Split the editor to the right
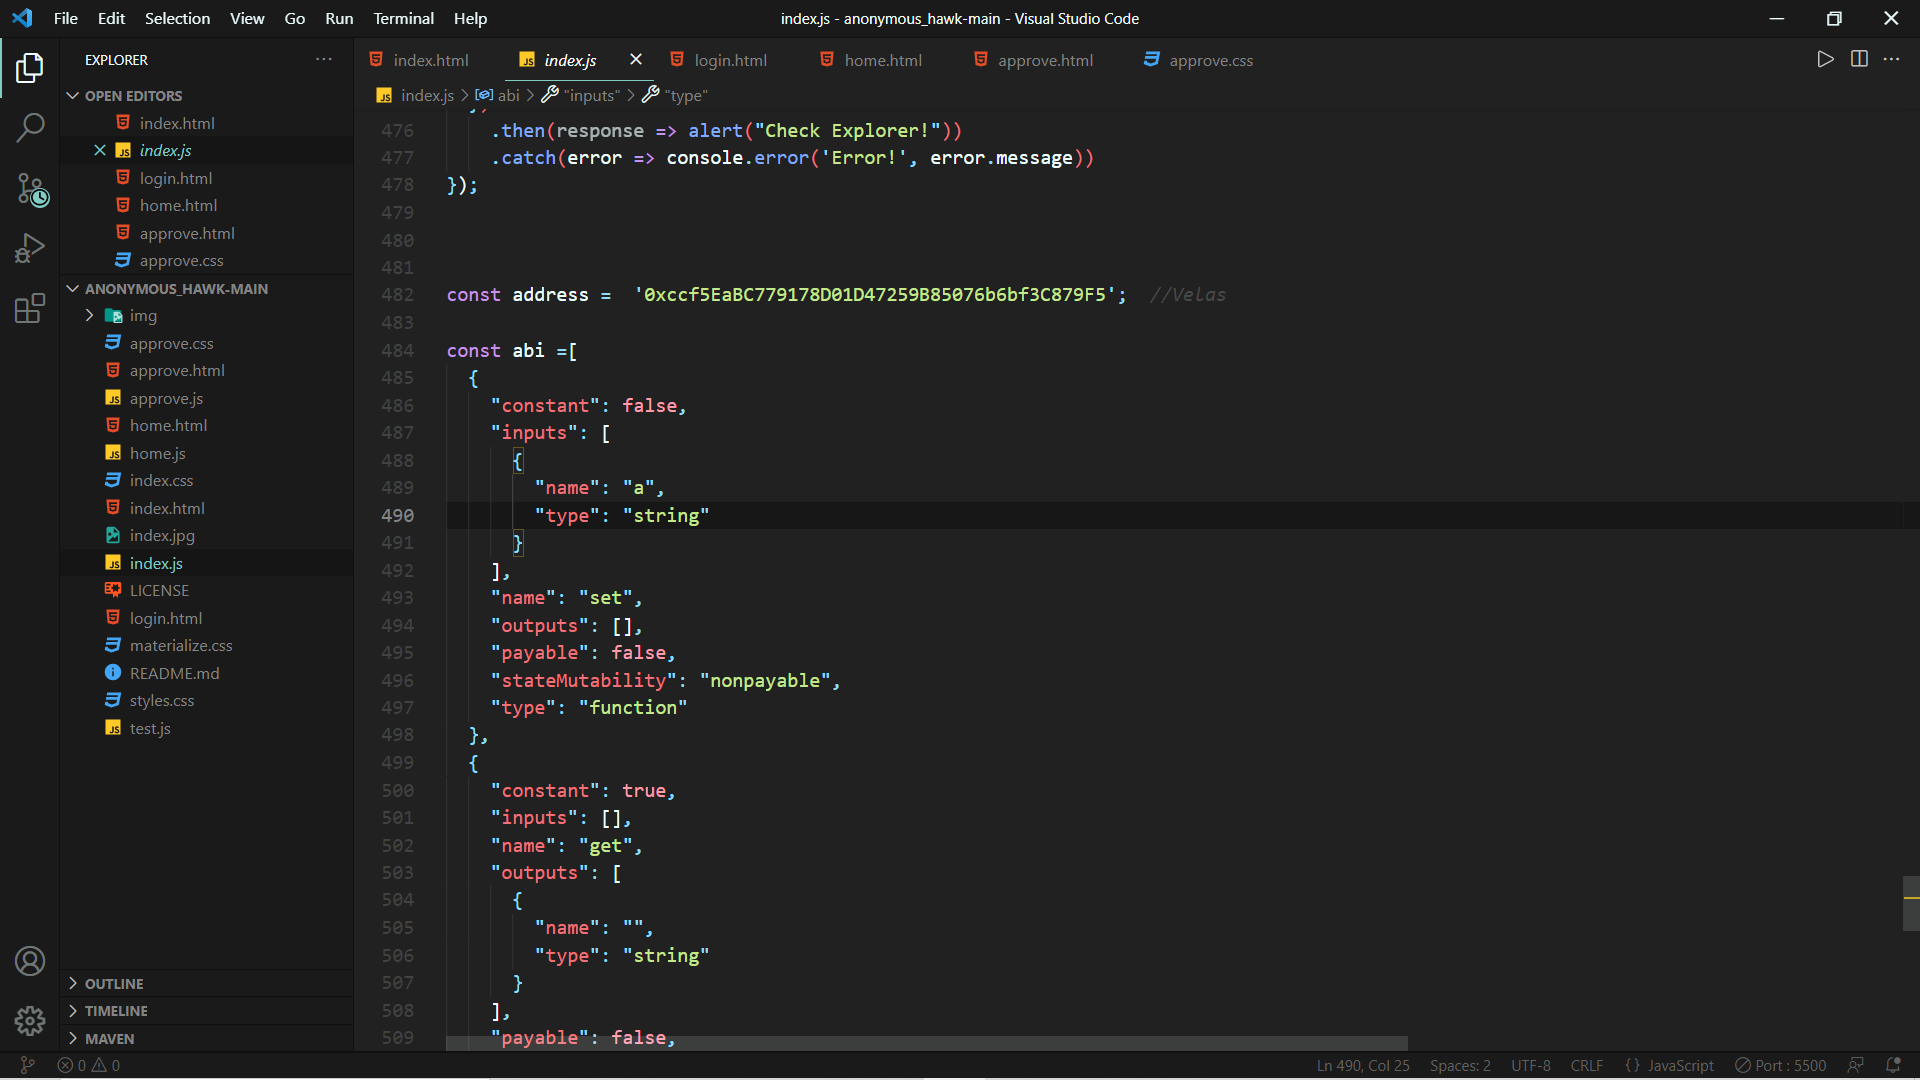The image size is (1920, 1080). point(1859,59)
